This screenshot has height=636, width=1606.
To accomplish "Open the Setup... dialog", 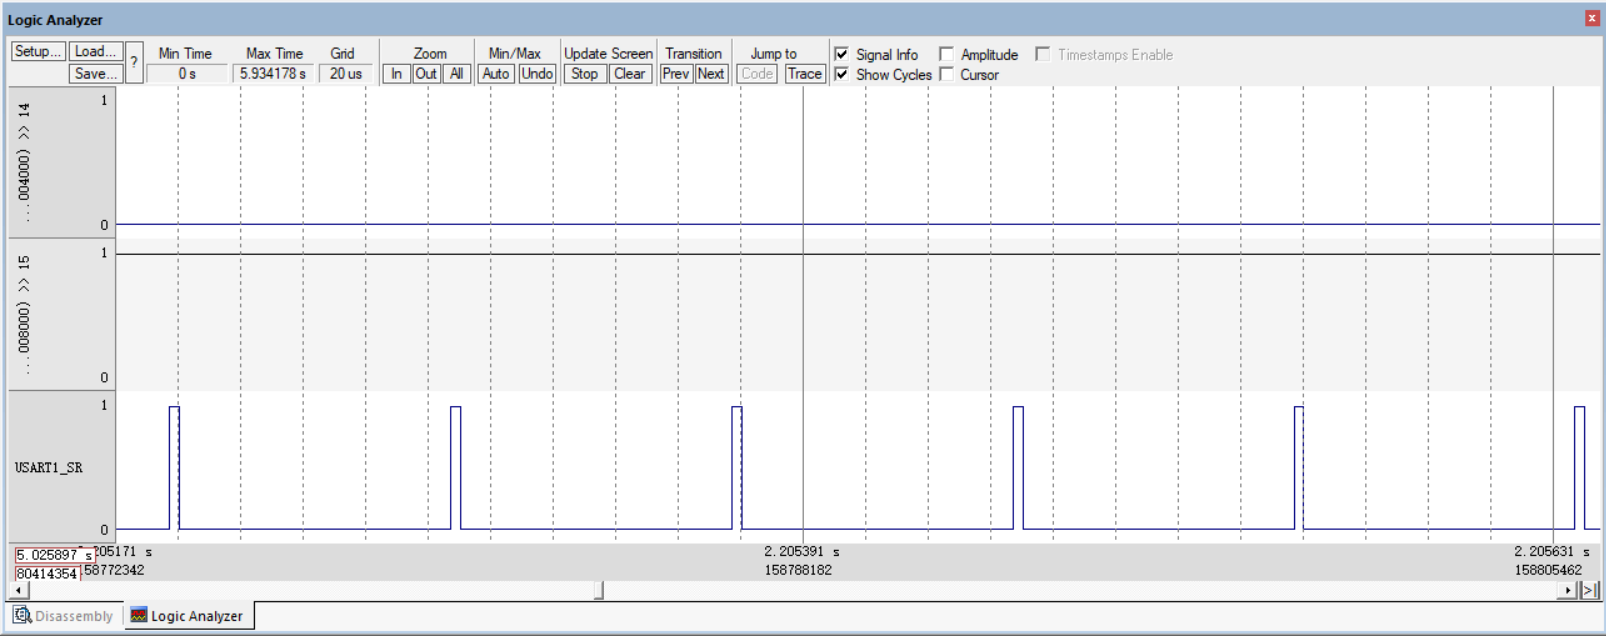I will [38, 51].
